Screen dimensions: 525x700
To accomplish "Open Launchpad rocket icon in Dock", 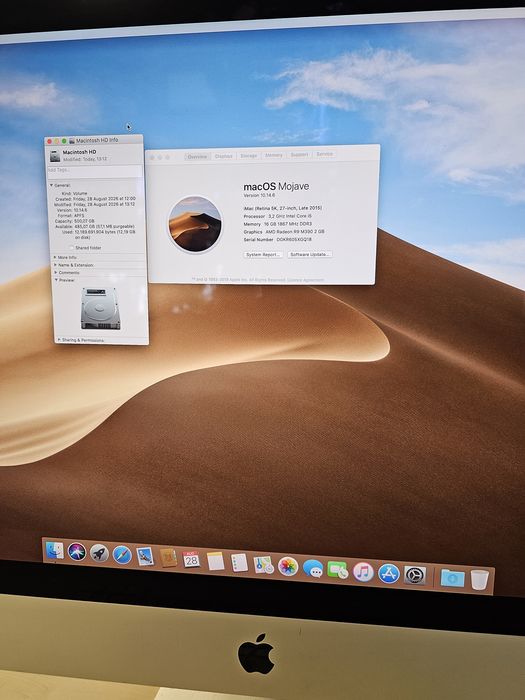I will 99,554.
